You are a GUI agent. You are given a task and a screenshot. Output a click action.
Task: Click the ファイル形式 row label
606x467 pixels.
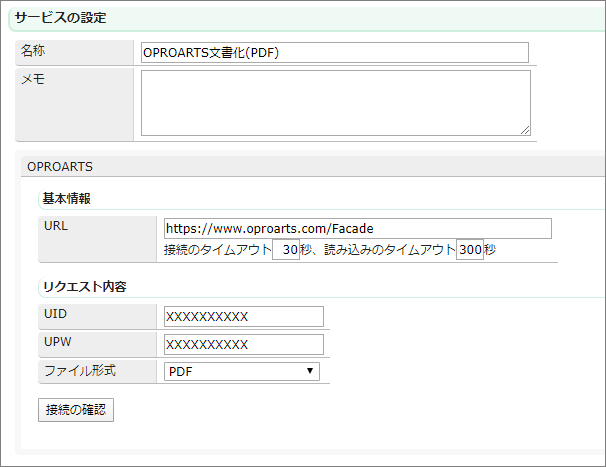click(80, 371)
